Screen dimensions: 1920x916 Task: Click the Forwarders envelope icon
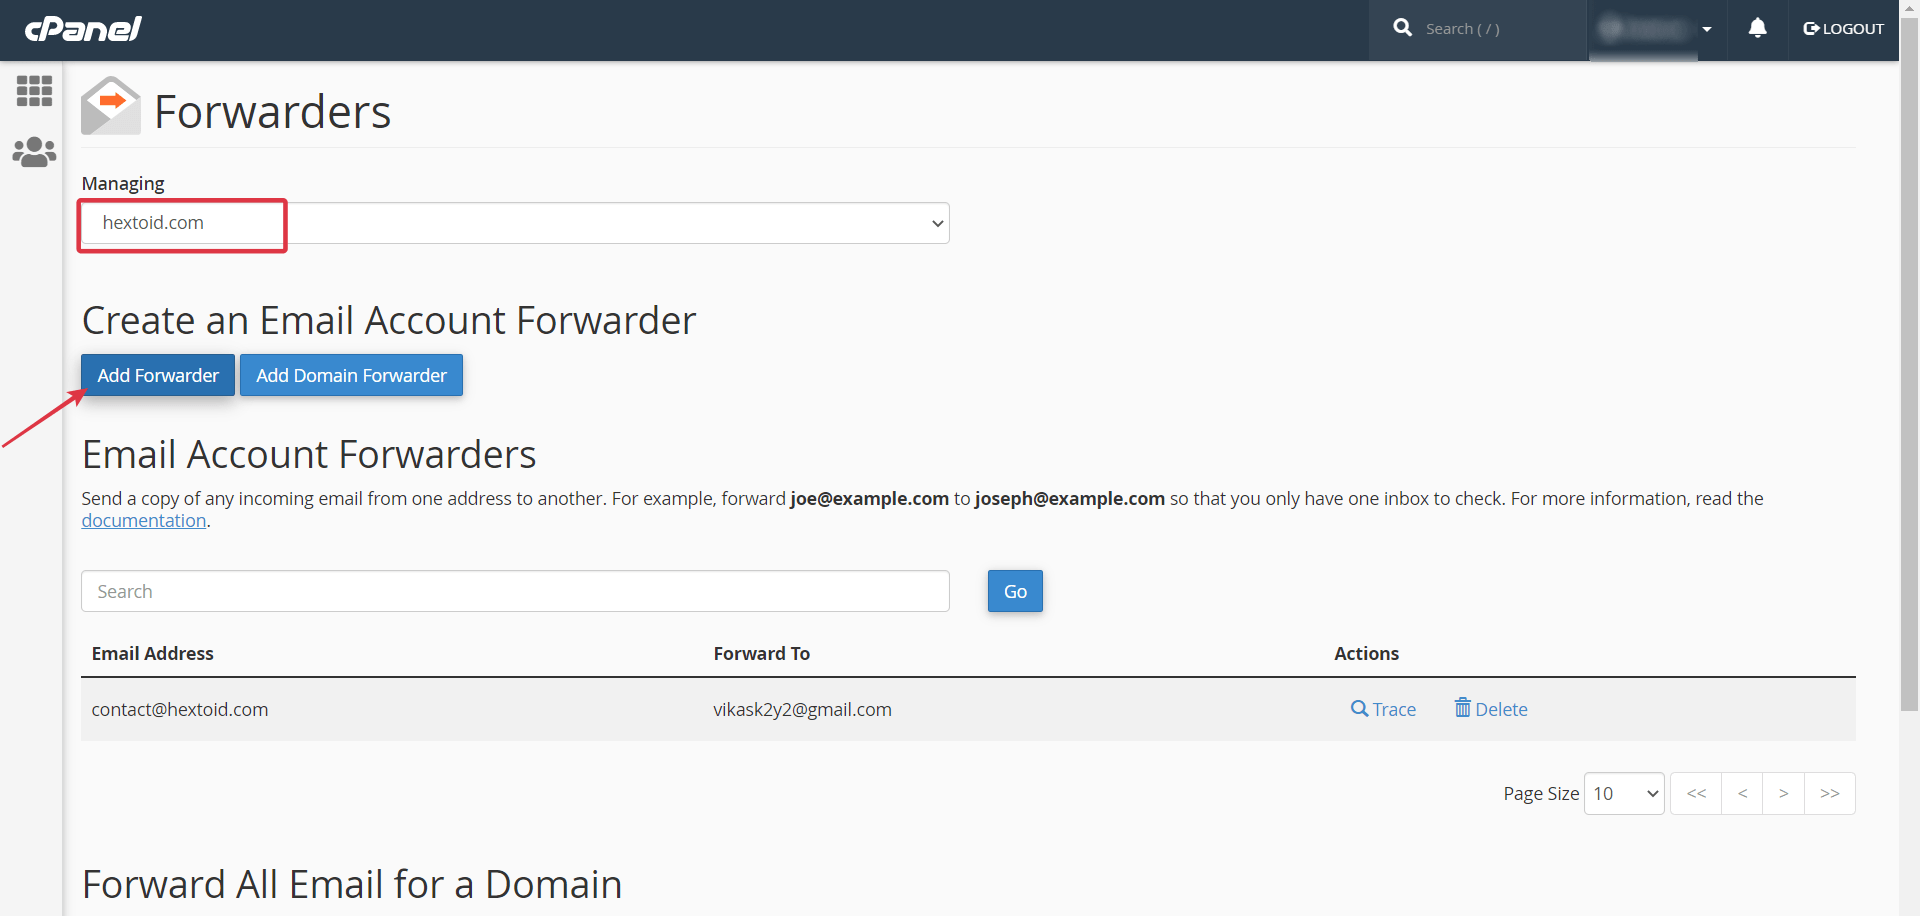pyautogui.click(x=111, y=106)
